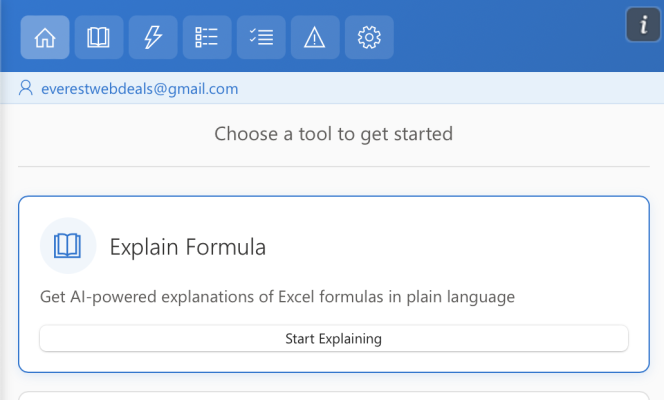Click the Explain Formula card description text
Viewport: 664px width, 400px height.
click(277, 297)
